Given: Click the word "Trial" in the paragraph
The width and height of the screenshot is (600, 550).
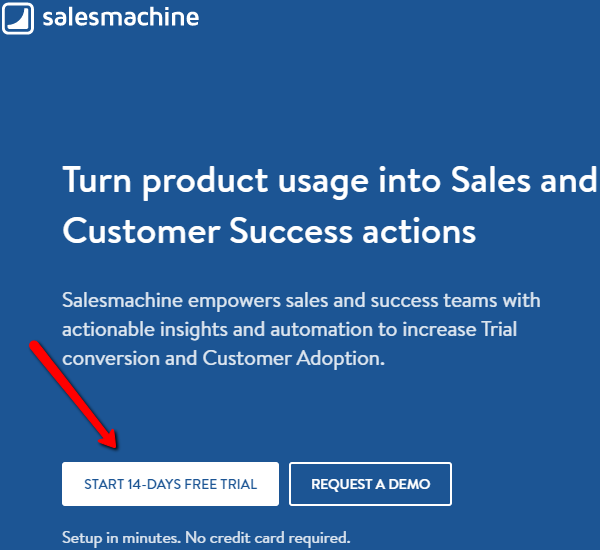Looking at the screenshot, I should (x=499, y=329).
